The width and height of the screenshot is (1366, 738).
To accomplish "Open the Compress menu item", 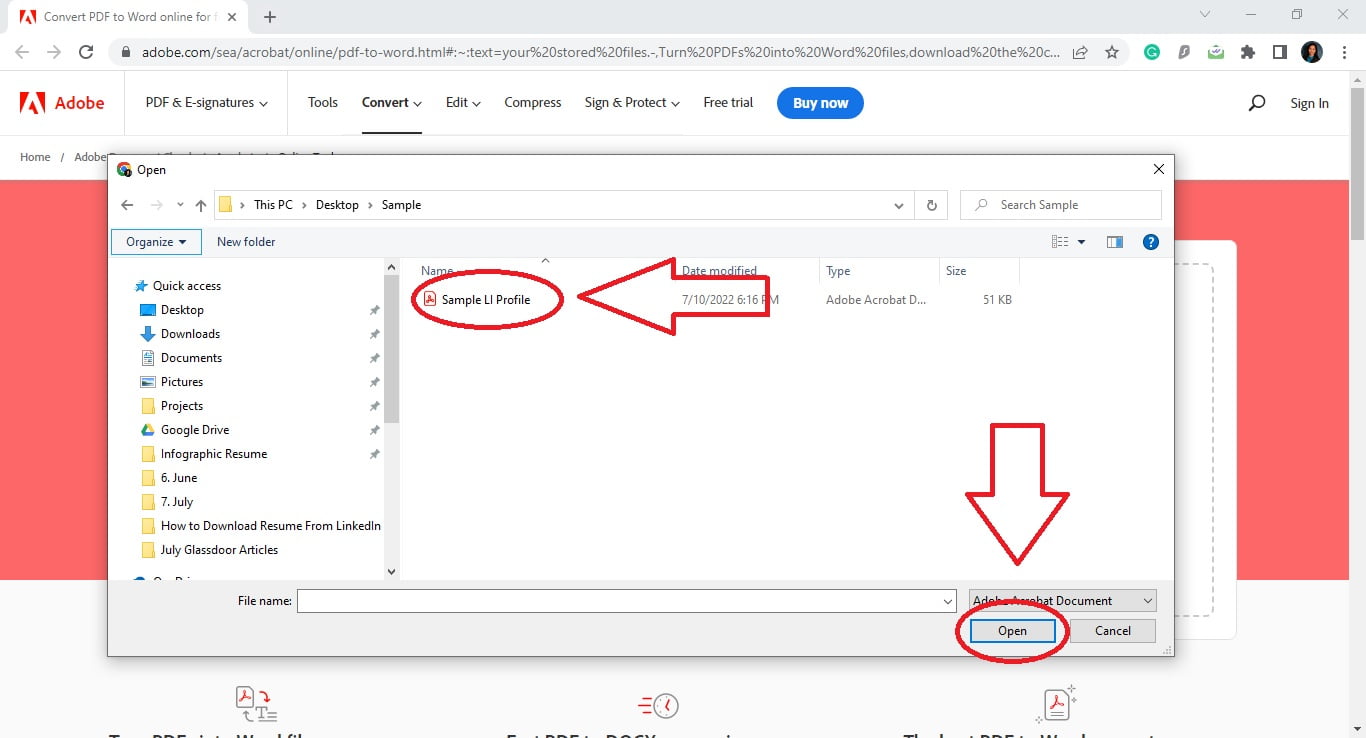I will pyautogui.click(x=533, y=103).
